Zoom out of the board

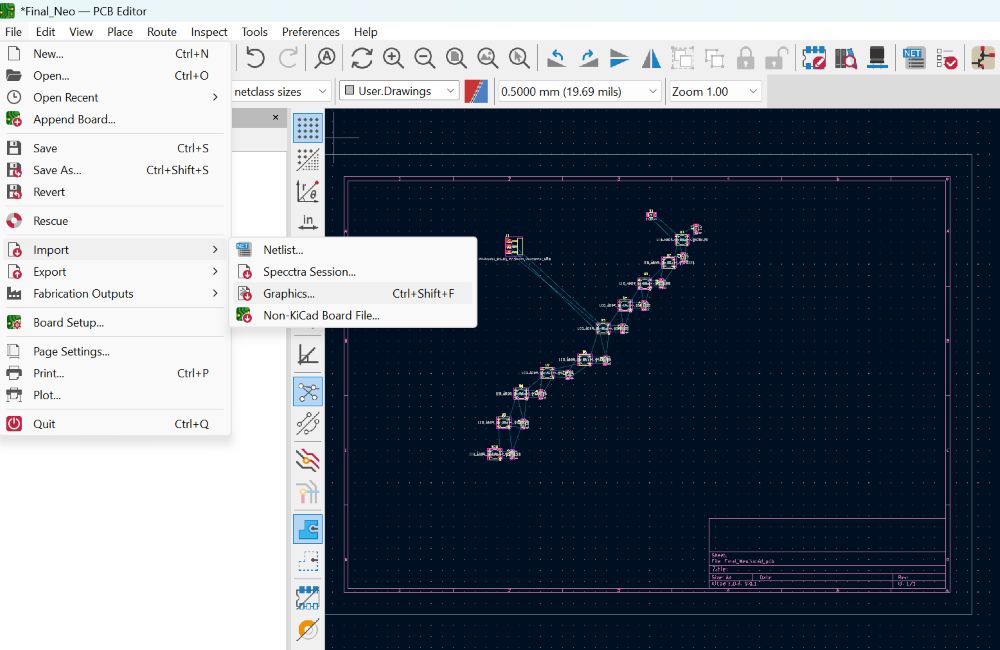(424, 59)
